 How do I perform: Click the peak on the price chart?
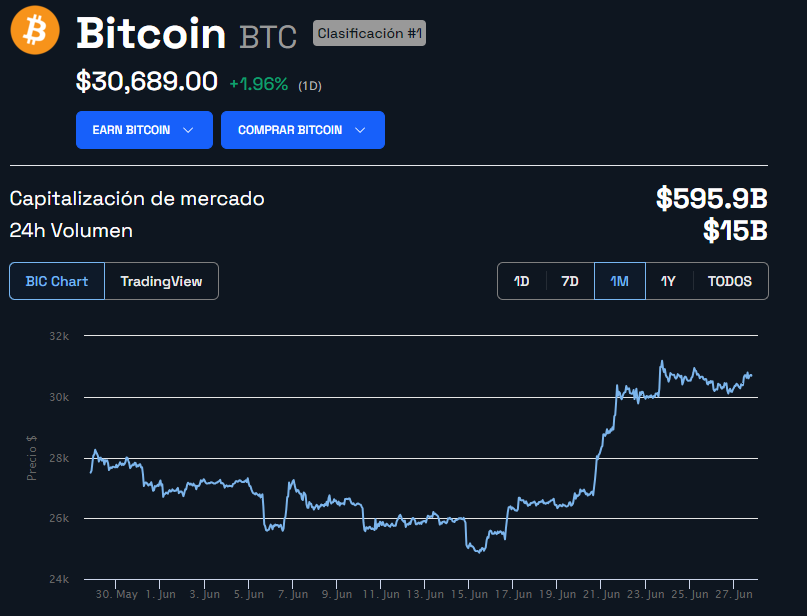pos(661,362)
